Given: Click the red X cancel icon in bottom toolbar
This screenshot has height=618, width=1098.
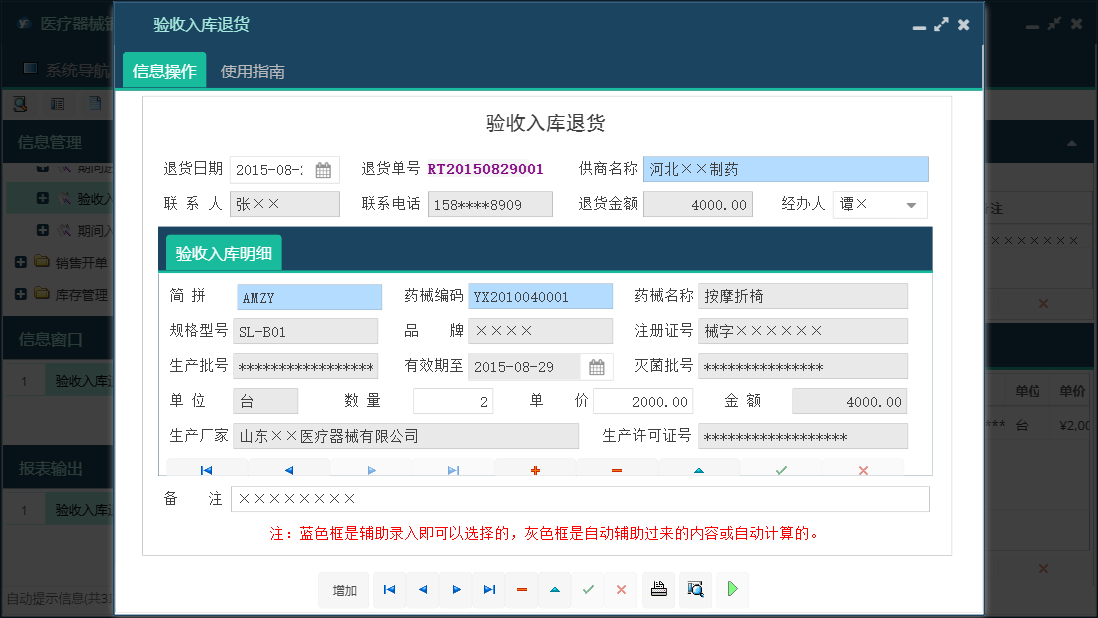Looking at the screenshot, I should coord(621,590).
